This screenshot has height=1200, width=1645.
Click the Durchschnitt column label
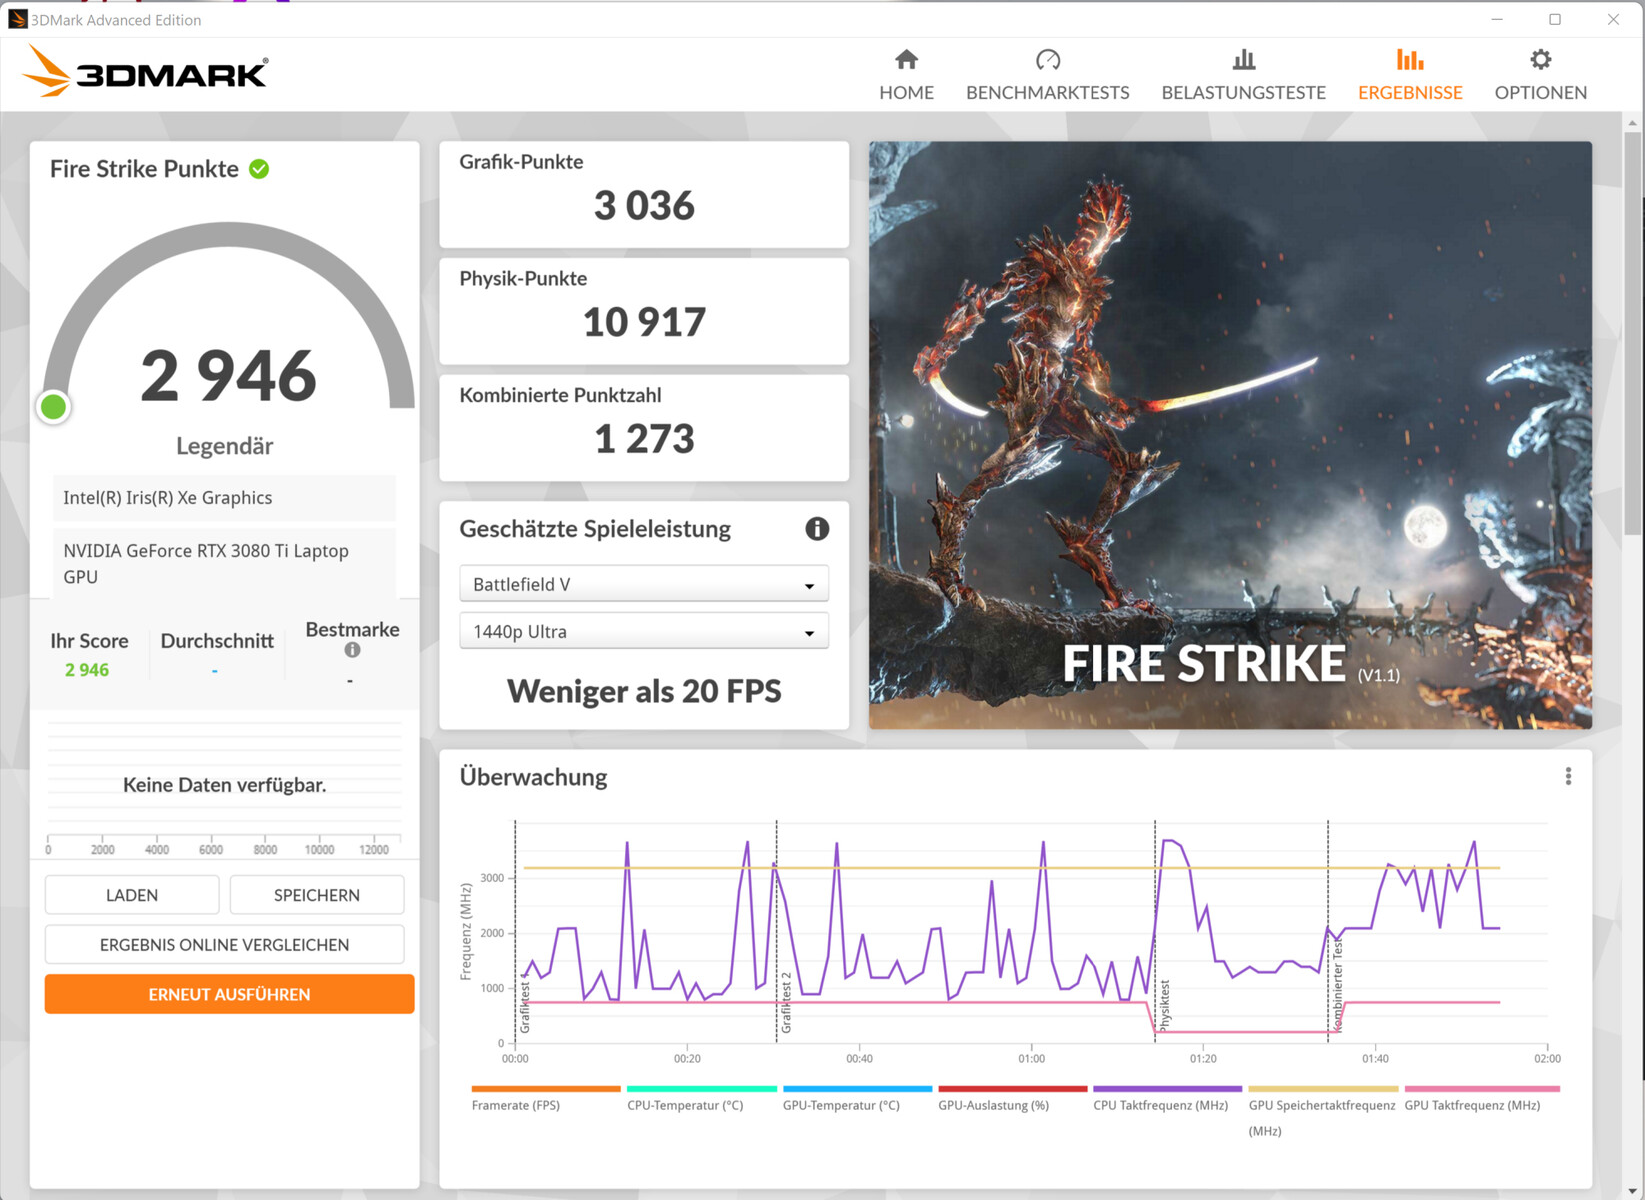click(217, 641)
